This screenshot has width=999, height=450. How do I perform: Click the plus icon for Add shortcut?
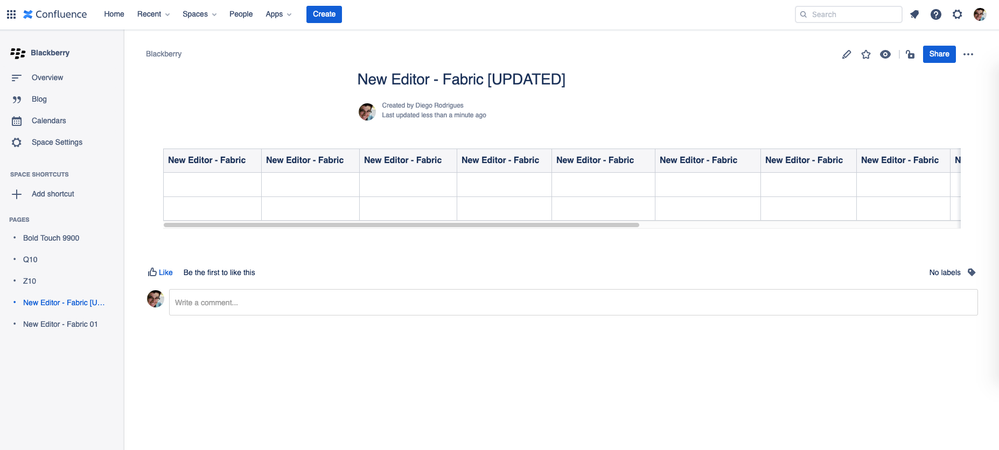click(x=17, y=194)
